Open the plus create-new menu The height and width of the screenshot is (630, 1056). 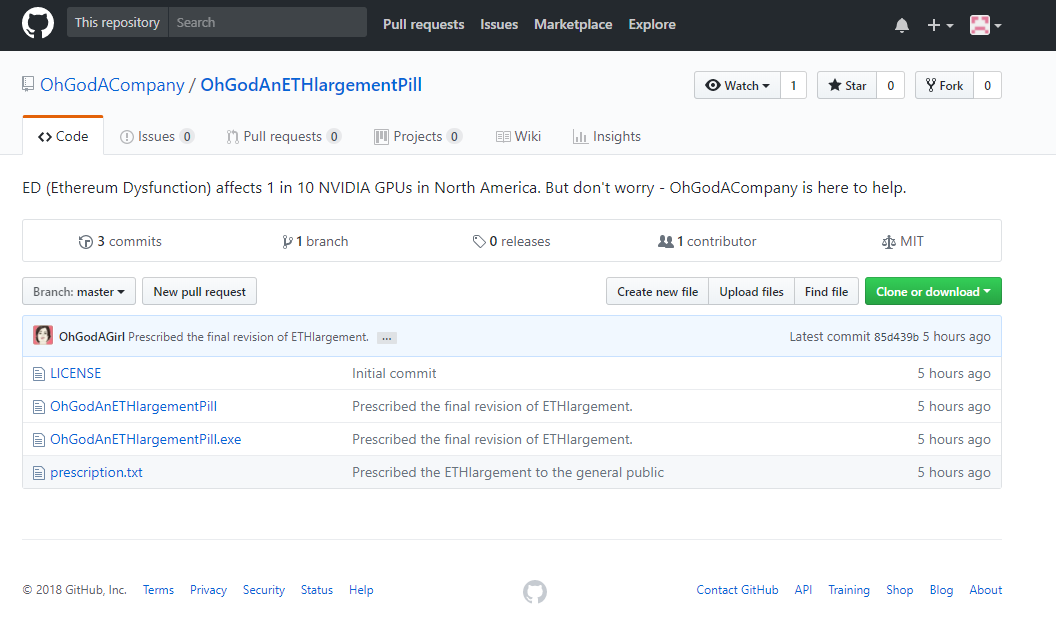tap(940, 25)
